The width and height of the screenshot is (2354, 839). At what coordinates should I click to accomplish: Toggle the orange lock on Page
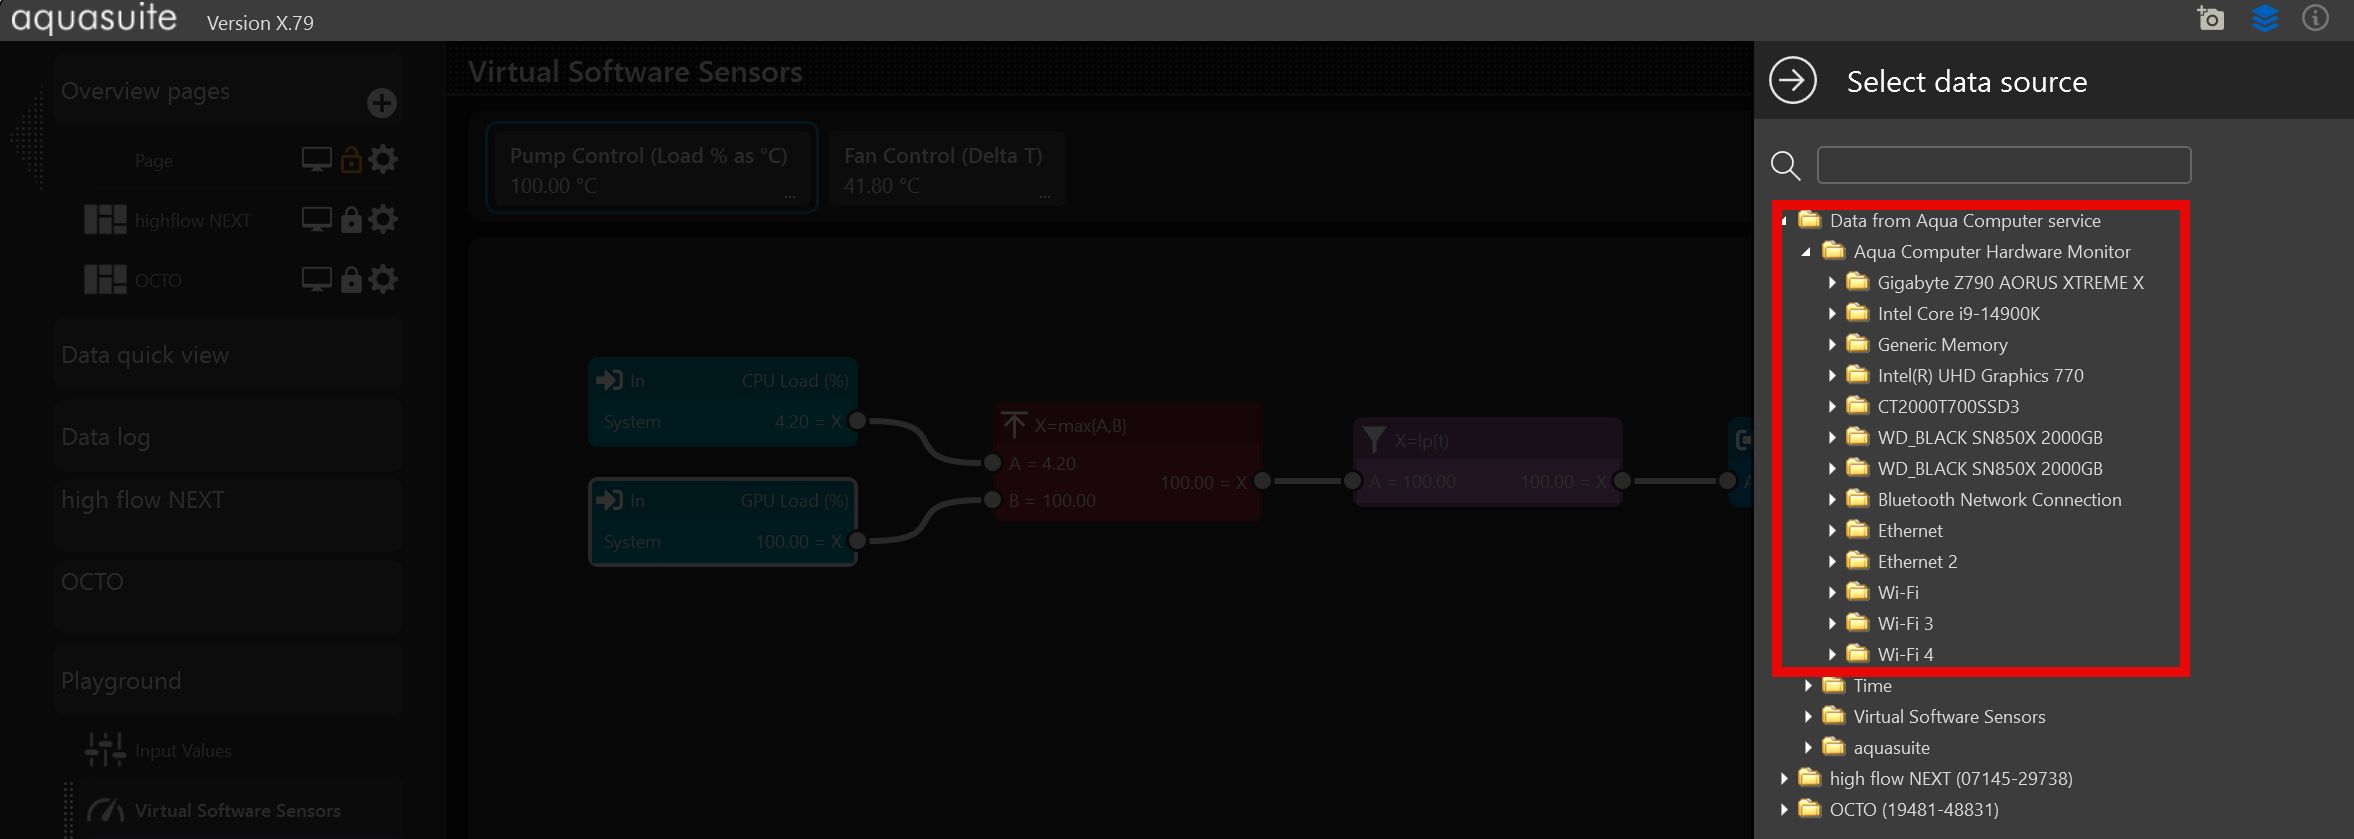coord(351,159)
